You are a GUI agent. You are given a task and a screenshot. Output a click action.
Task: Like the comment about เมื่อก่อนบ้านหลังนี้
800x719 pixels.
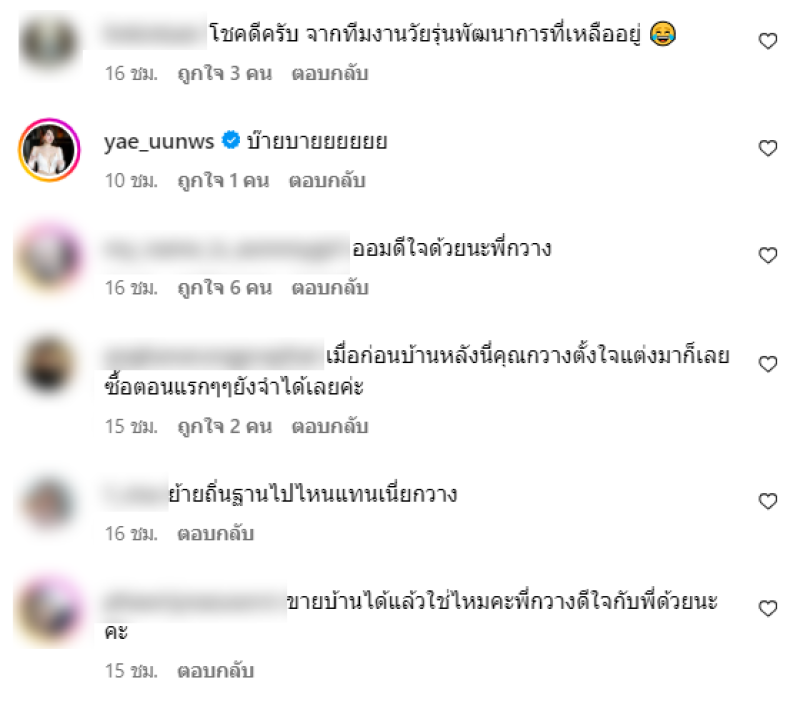click(768, 364)
